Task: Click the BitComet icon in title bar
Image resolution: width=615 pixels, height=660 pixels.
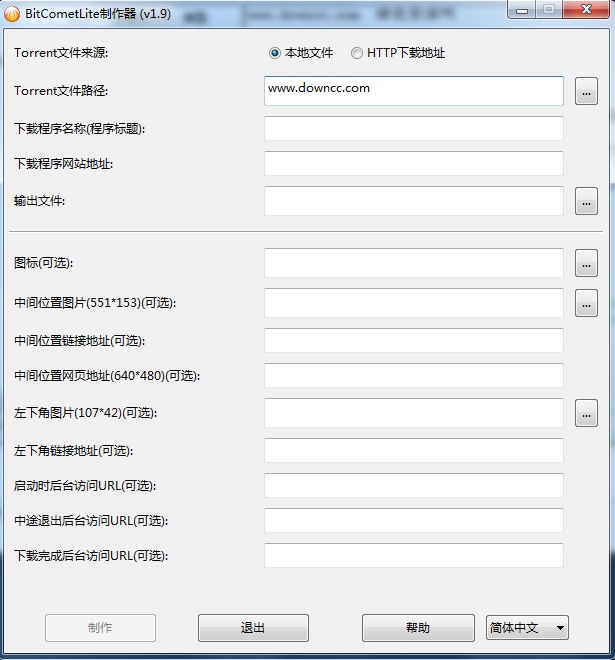Action: (12, 13)
